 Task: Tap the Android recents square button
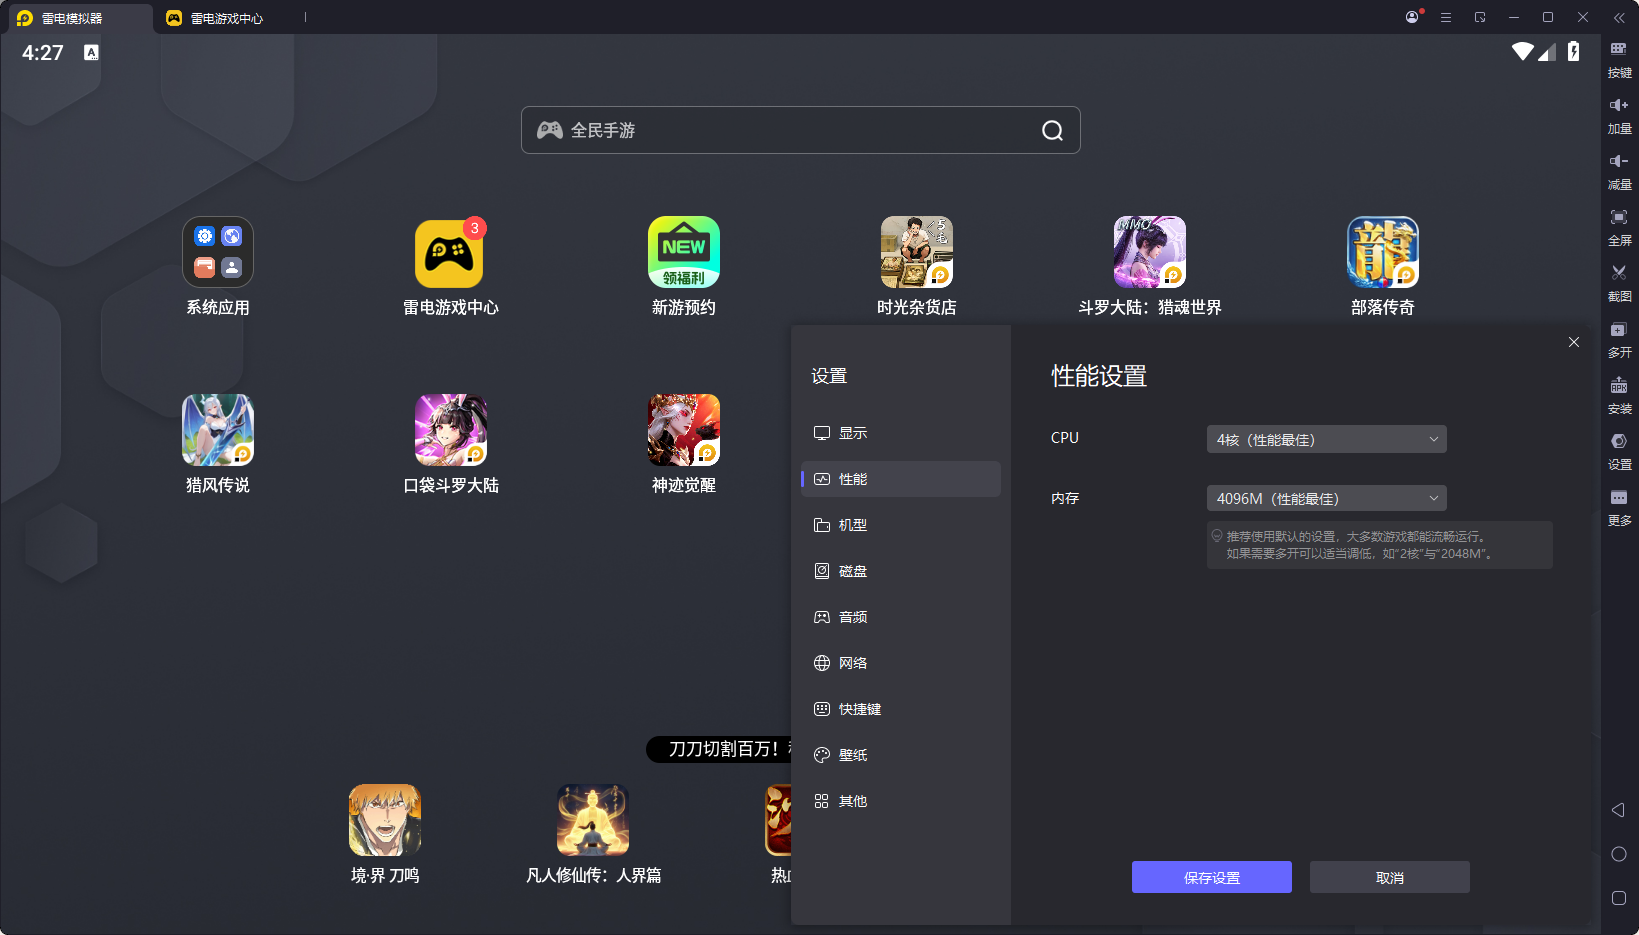[1619, 898]
